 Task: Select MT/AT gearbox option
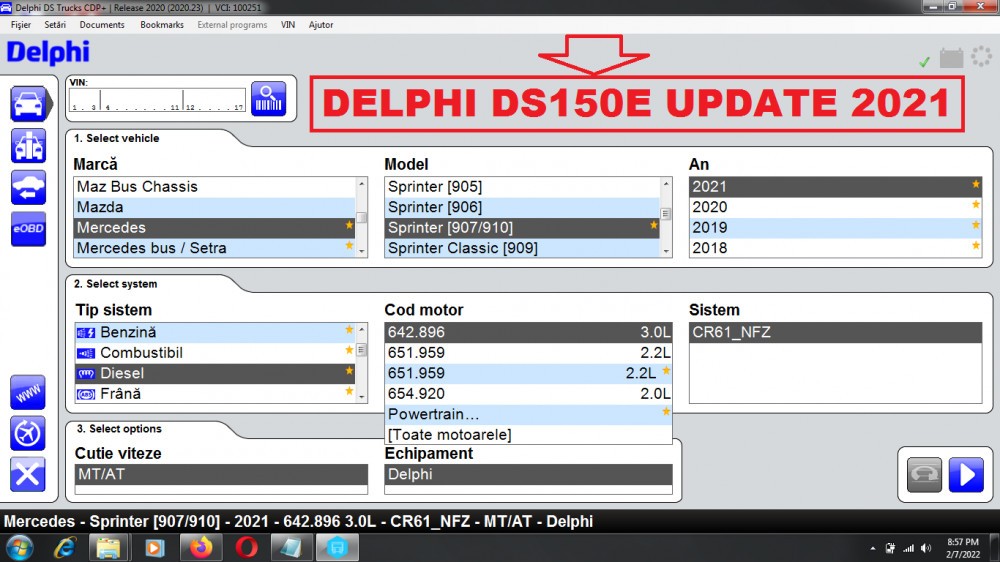pos(221,475)
